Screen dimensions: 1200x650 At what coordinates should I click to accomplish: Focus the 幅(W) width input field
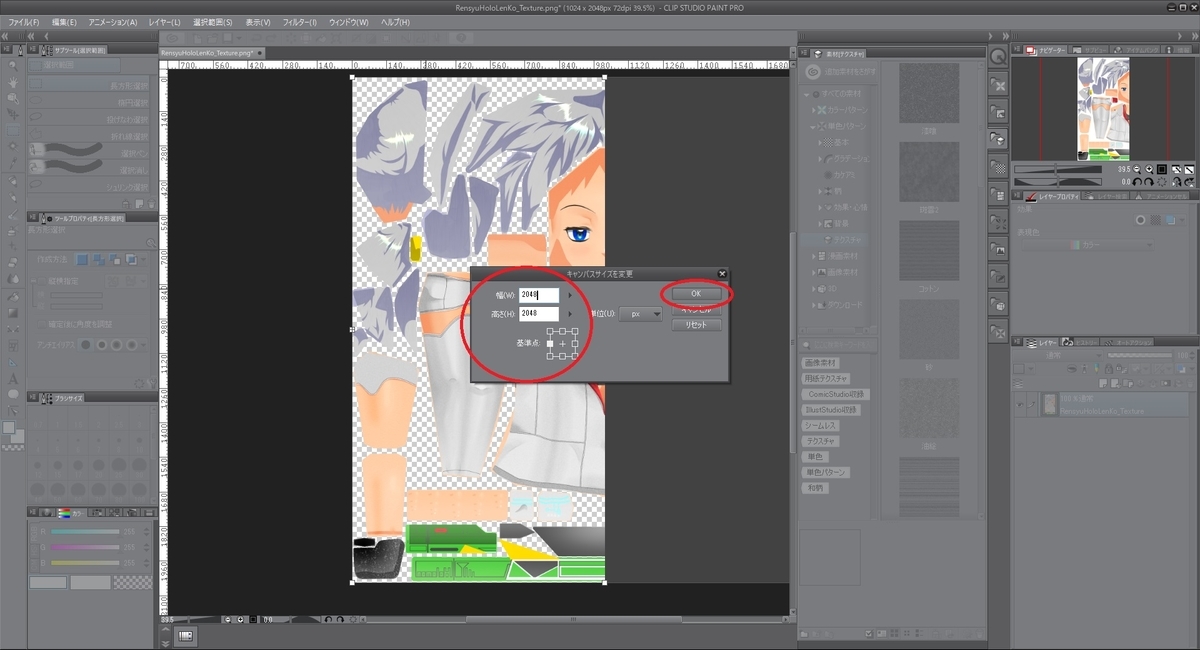[539, 295]
